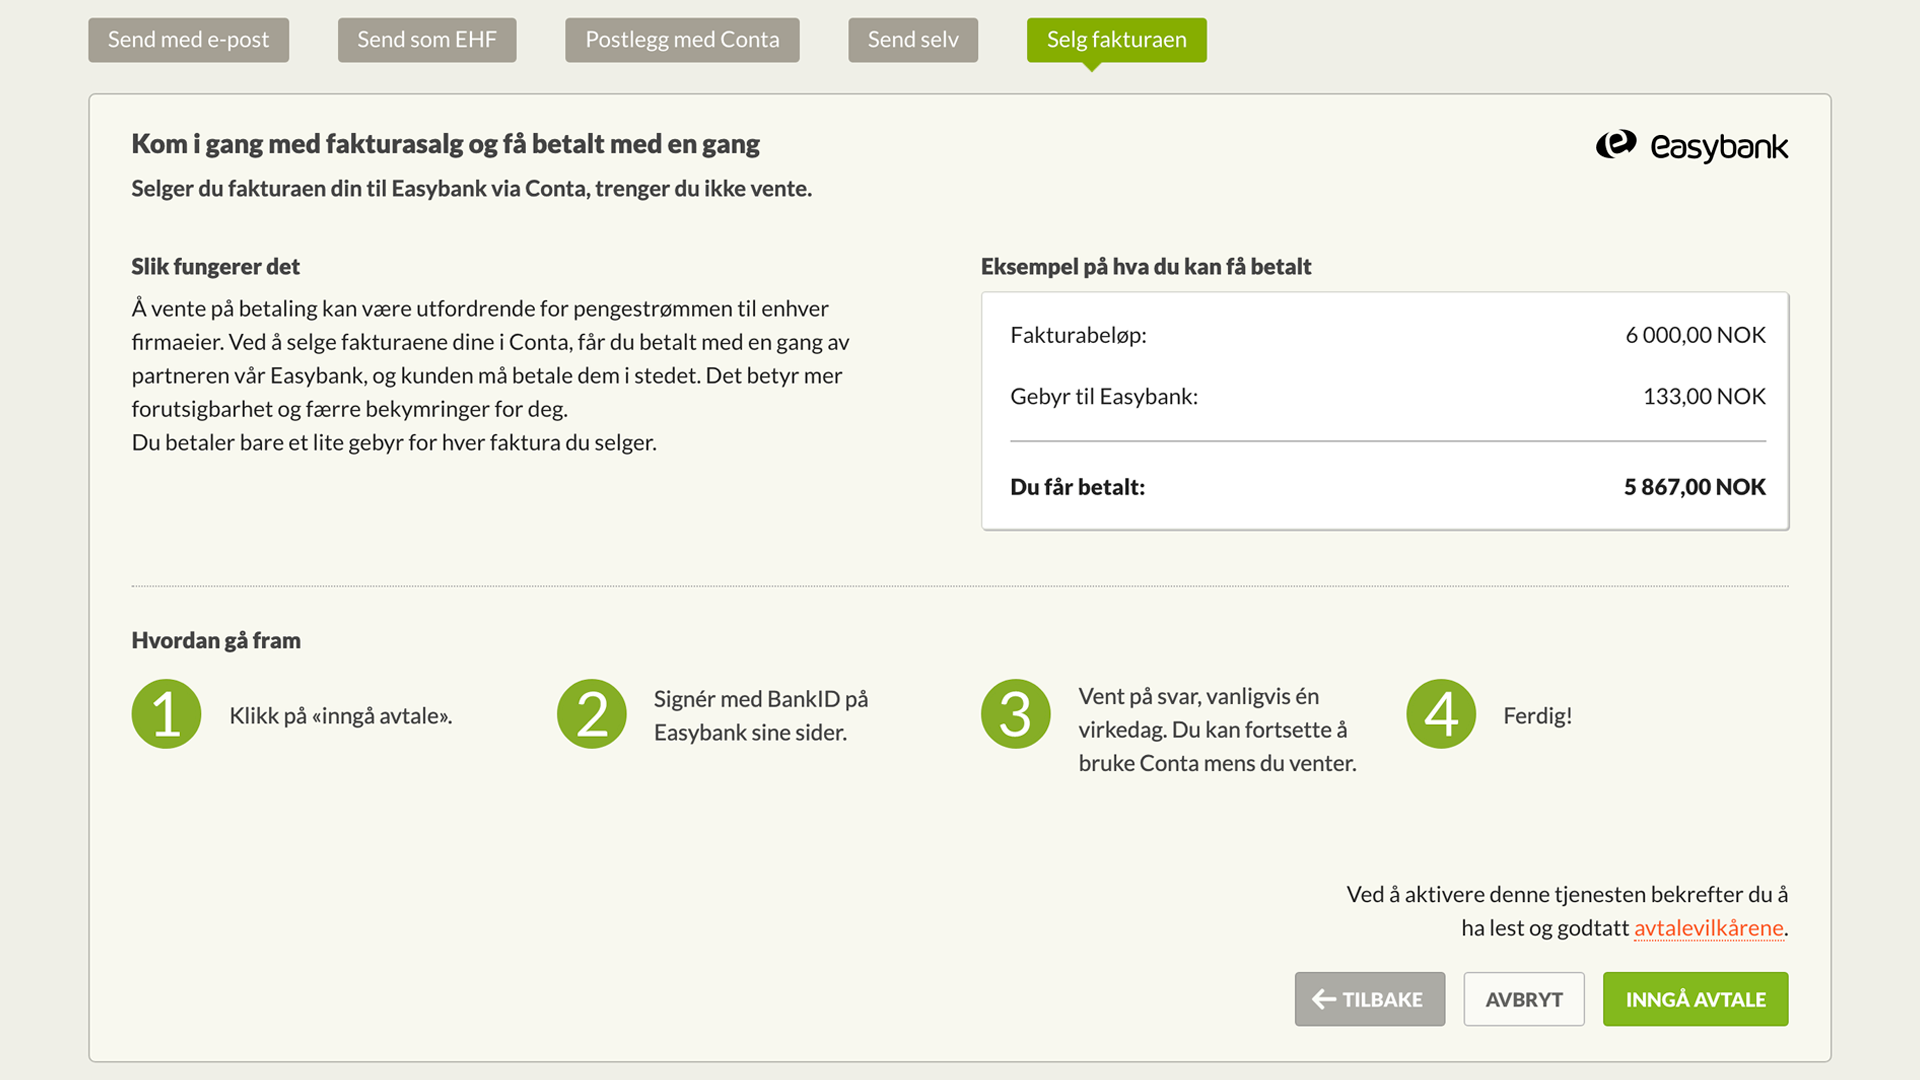The image size is (1920, 1080).
Task: Select the Postlegg med Conta tab
Action: point(682,40)
